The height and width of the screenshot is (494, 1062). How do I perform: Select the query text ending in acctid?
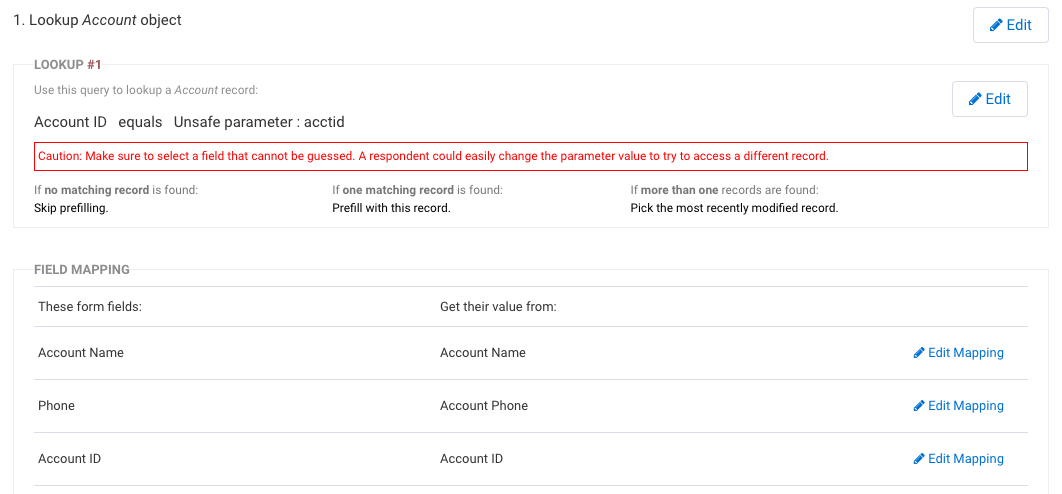click(190, 123)
